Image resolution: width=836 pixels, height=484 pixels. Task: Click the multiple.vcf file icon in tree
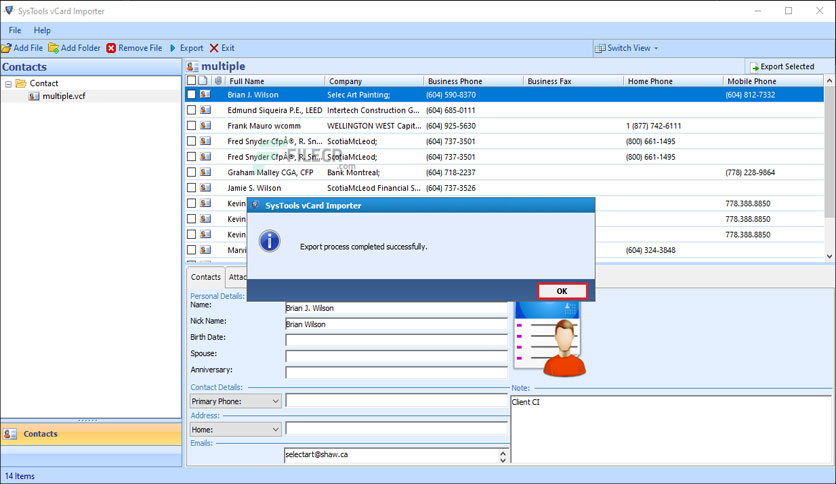point(34,96)
